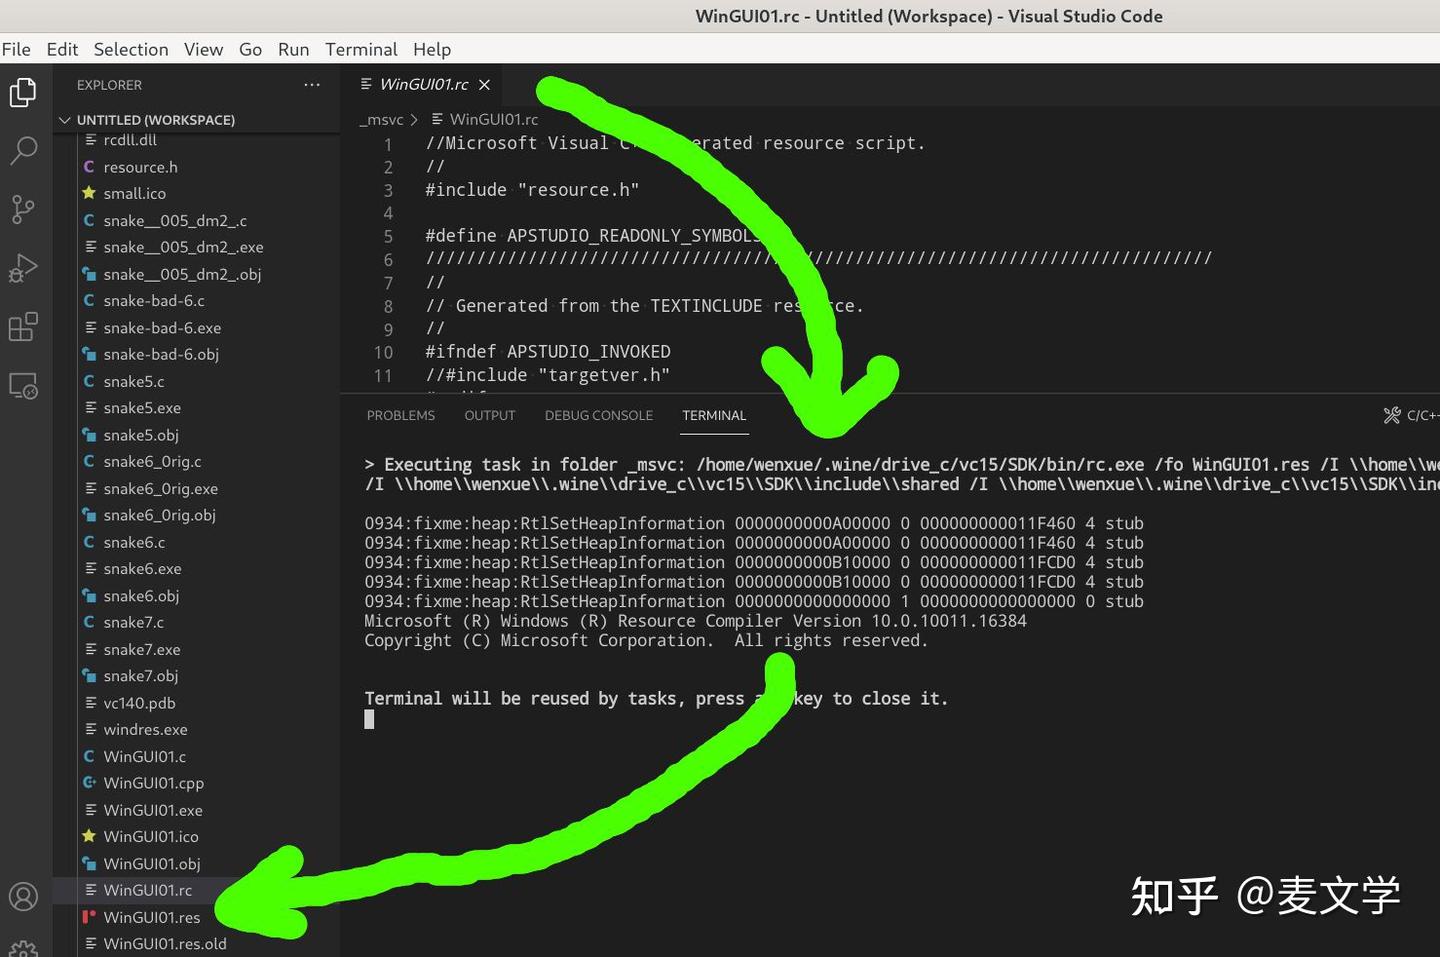Open snake7.c in the explorer
1440x957 pixels.
point(133,623)
